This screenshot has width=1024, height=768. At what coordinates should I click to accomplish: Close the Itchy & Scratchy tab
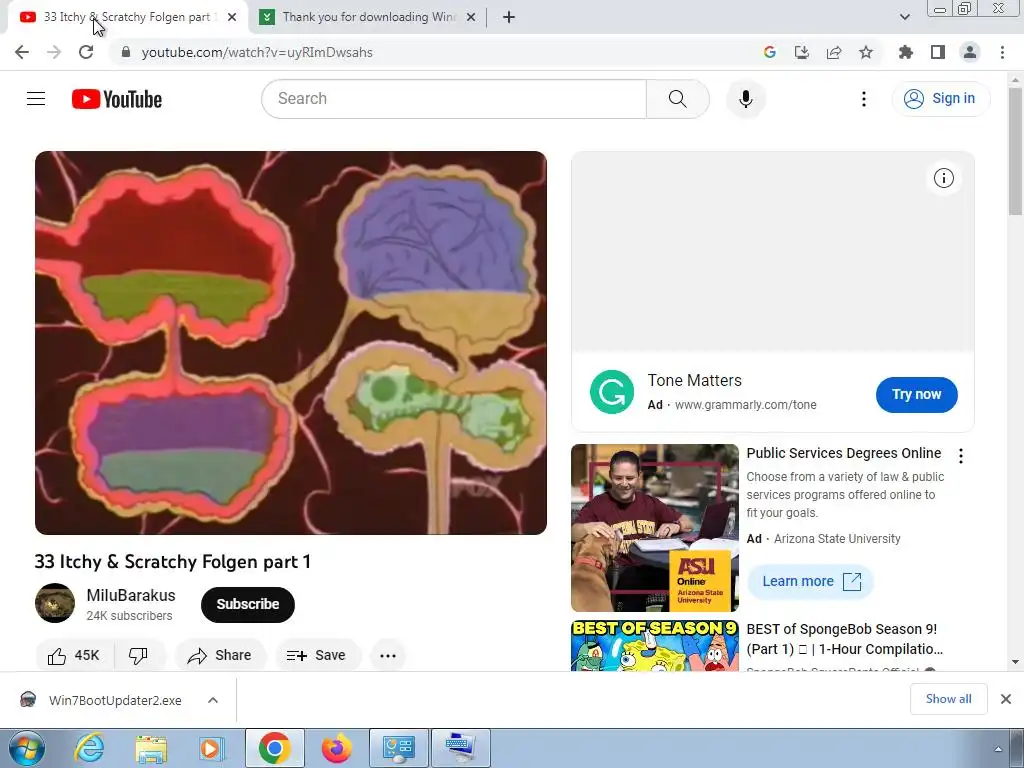(x=232, y=17)
